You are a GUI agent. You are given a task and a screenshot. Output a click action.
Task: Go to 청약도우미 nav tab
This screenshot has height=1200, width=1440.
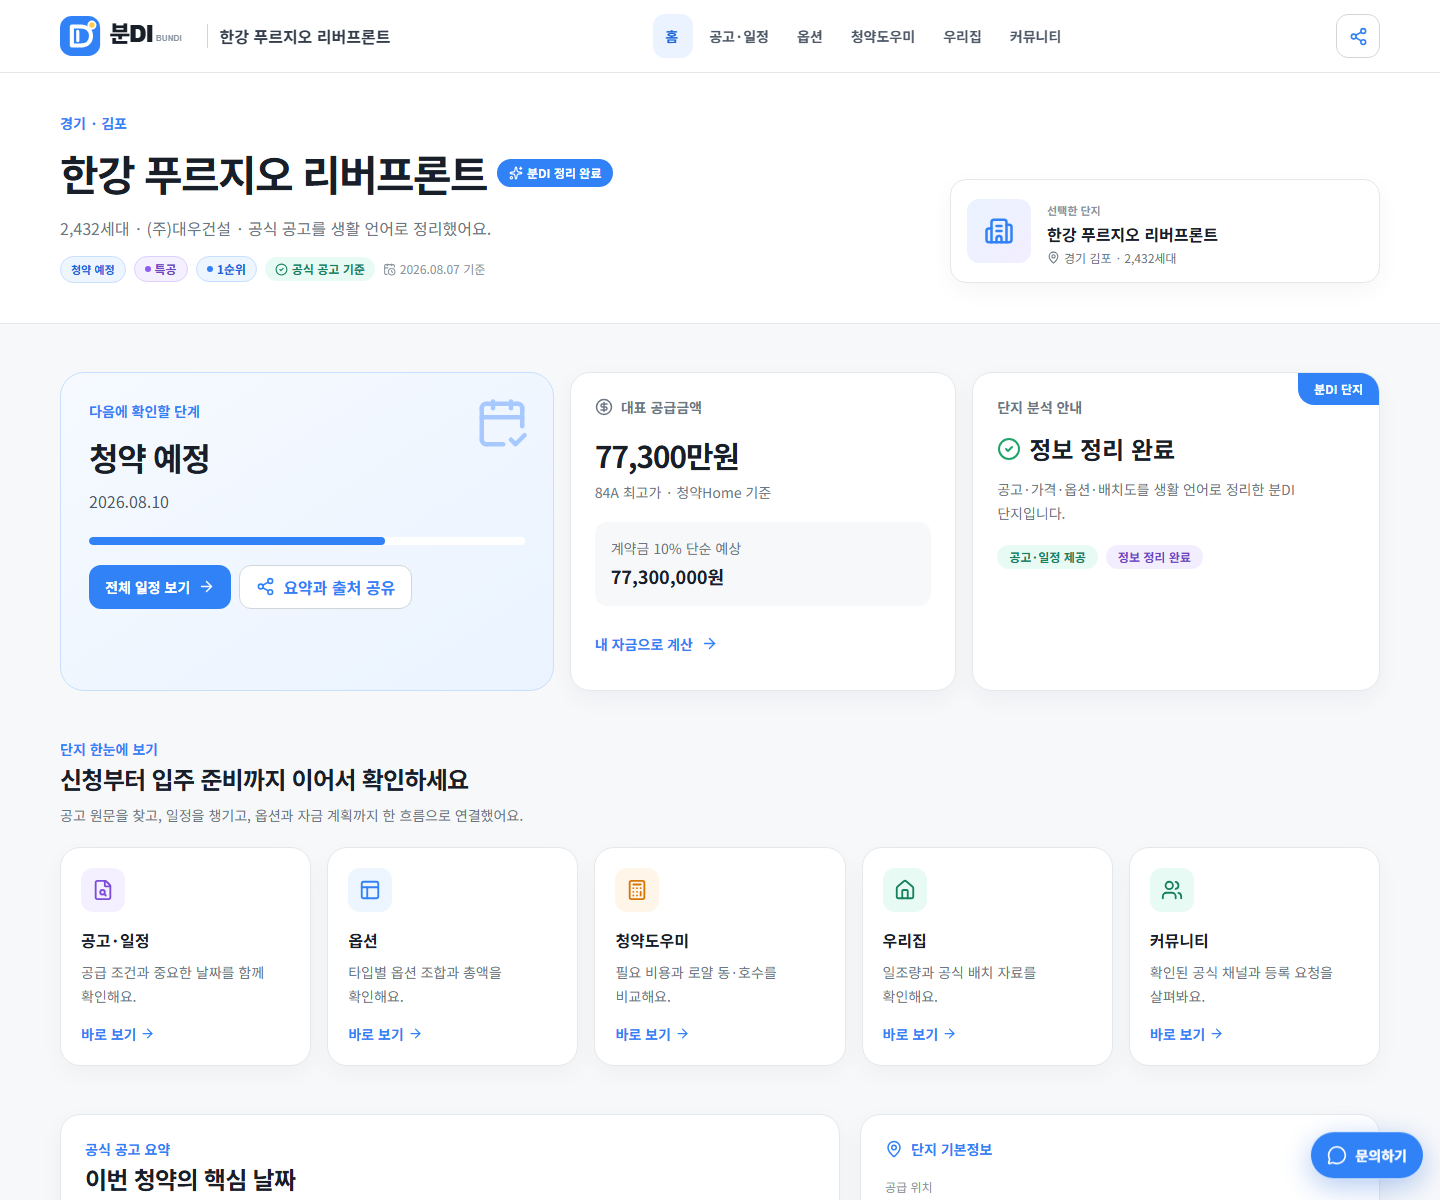click(x=883, y=36)
